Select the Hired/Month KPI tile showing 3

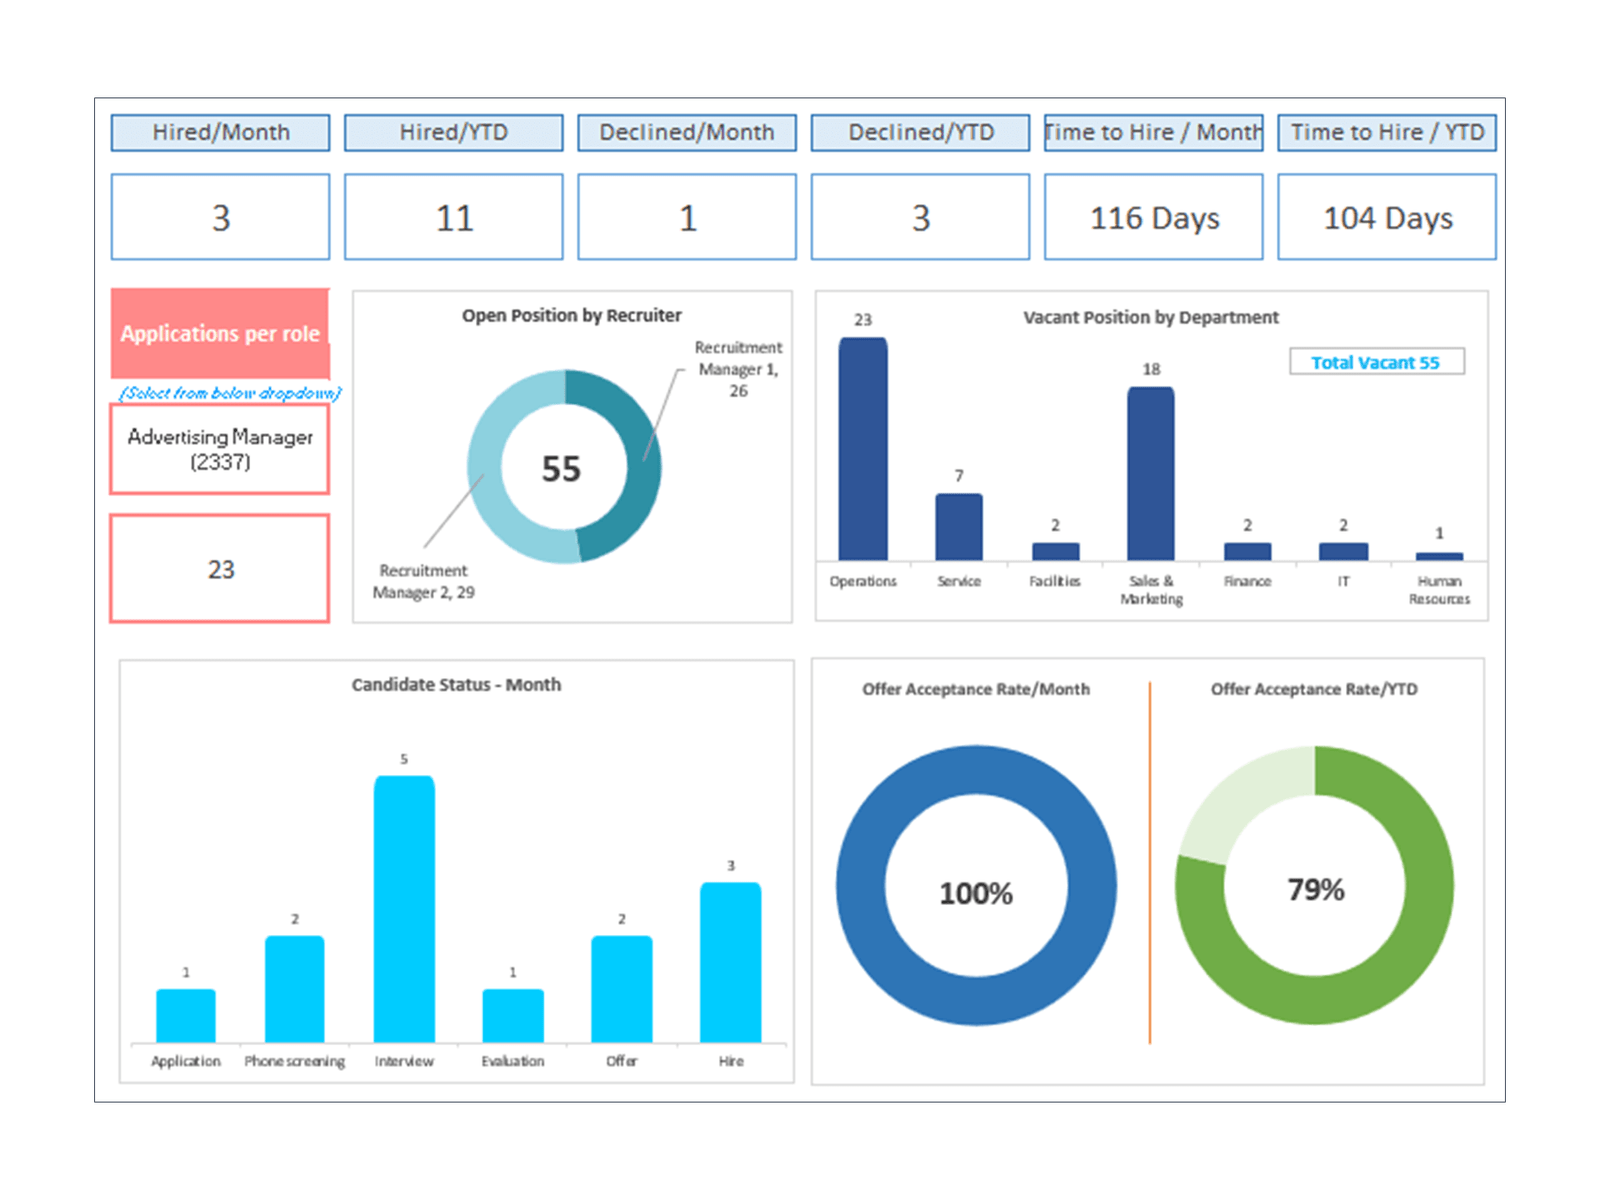[220, 216]
